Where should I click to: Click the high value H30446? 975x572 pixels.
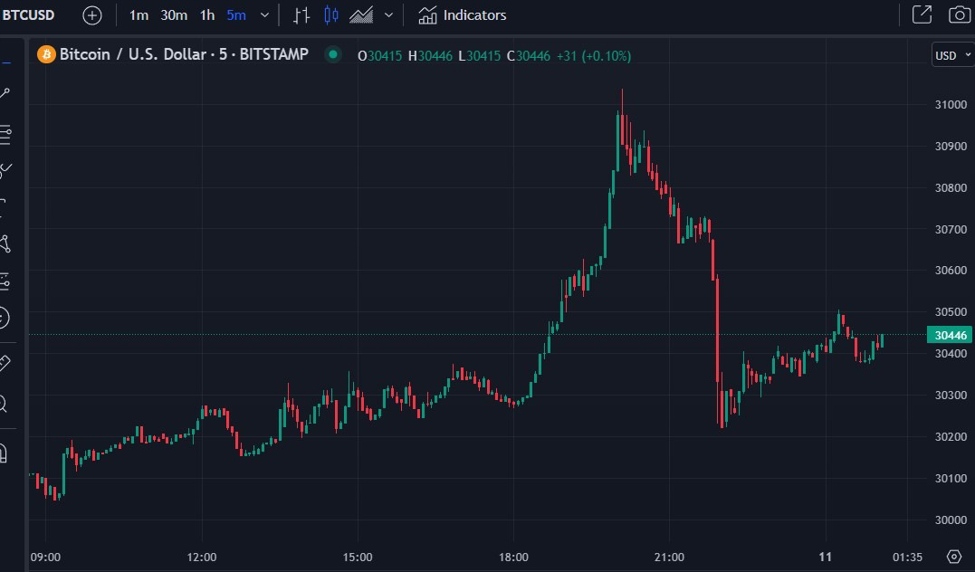click(x=430, y=56)
